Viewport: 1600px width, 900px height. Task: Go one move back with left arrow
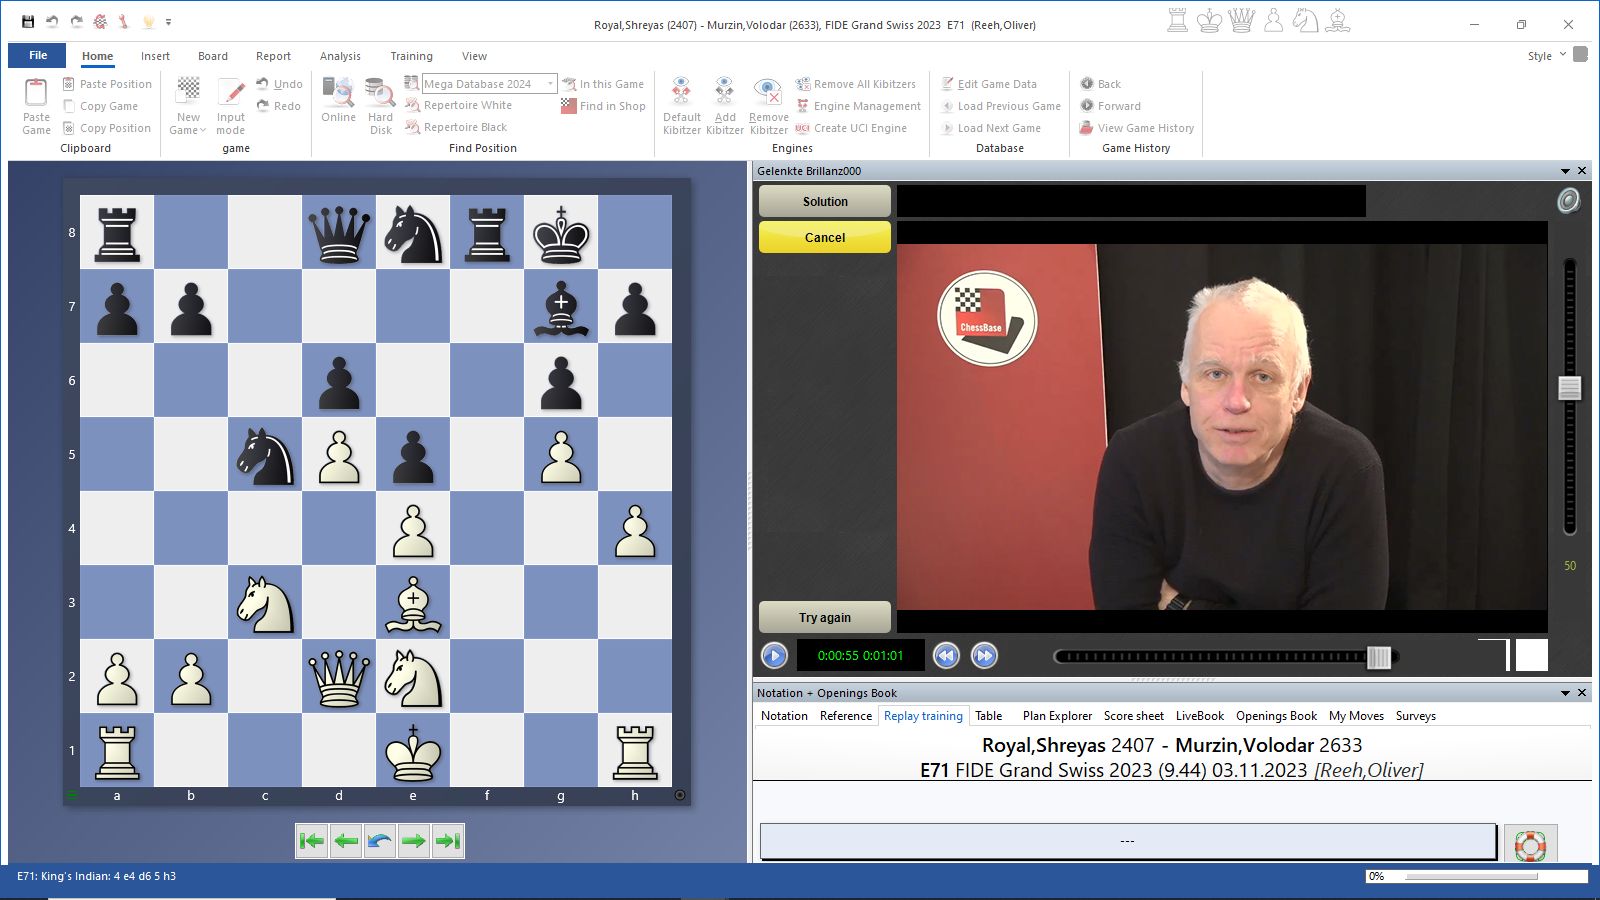[346, 841]
